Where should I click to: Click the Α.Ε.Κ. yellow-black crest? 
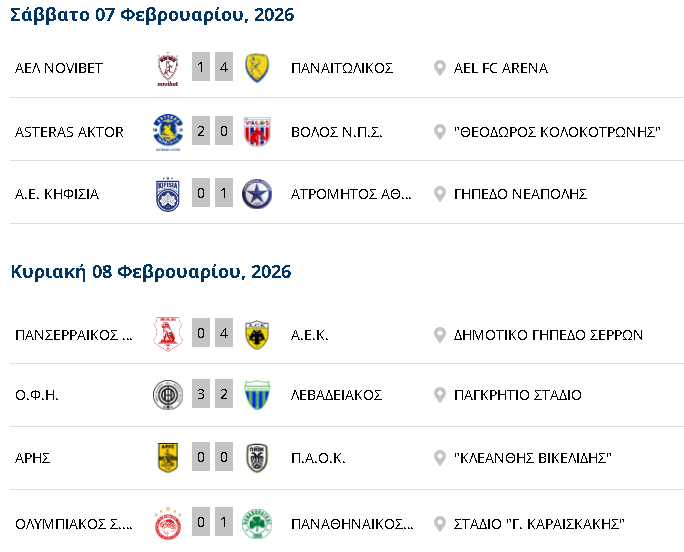258,334
